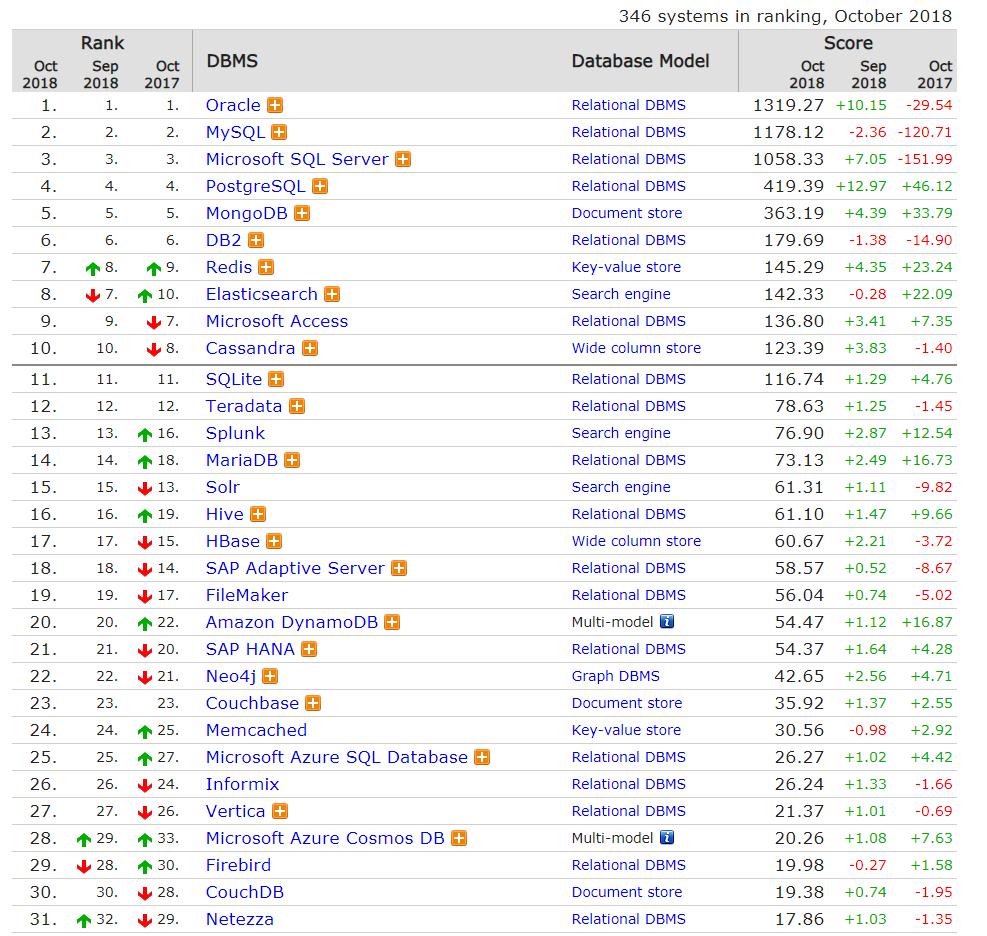Click the plus icon next to HBase
This screenshot has width=987, height=936.
tap(274, 541)
